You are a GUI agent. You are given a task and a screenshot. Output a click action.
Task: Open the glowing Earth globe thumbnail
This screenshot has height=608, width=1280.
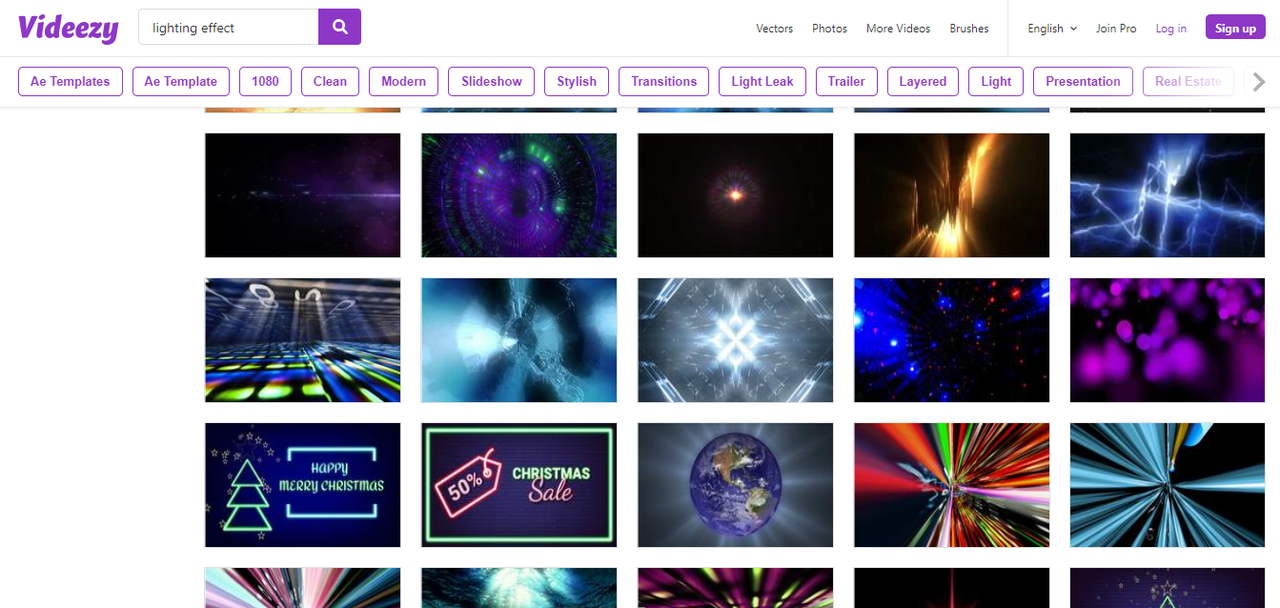(x=735, y=485)
